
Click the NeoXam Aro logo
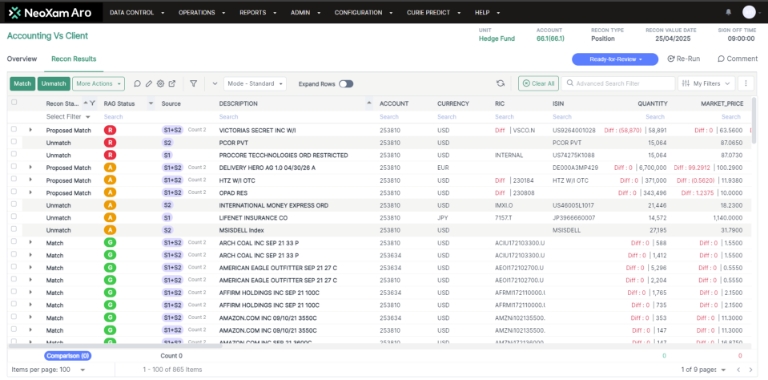coord(50,13)
